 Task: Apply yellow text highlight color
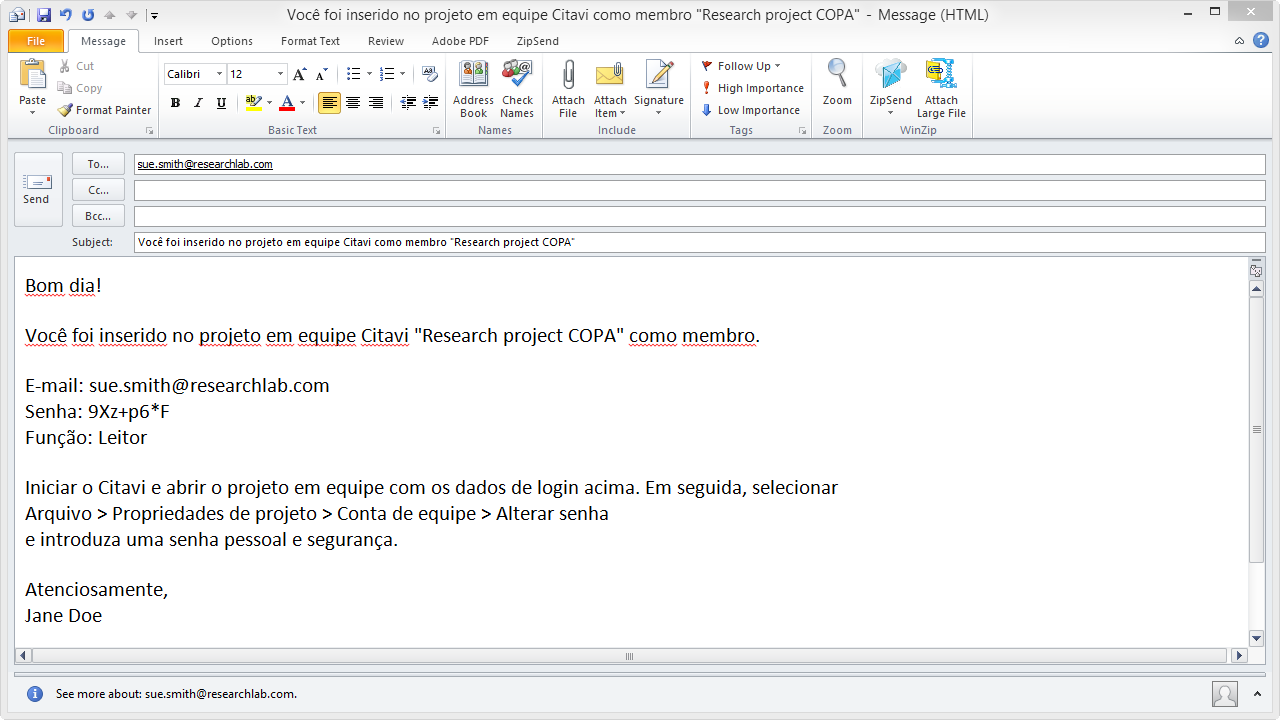253,103
